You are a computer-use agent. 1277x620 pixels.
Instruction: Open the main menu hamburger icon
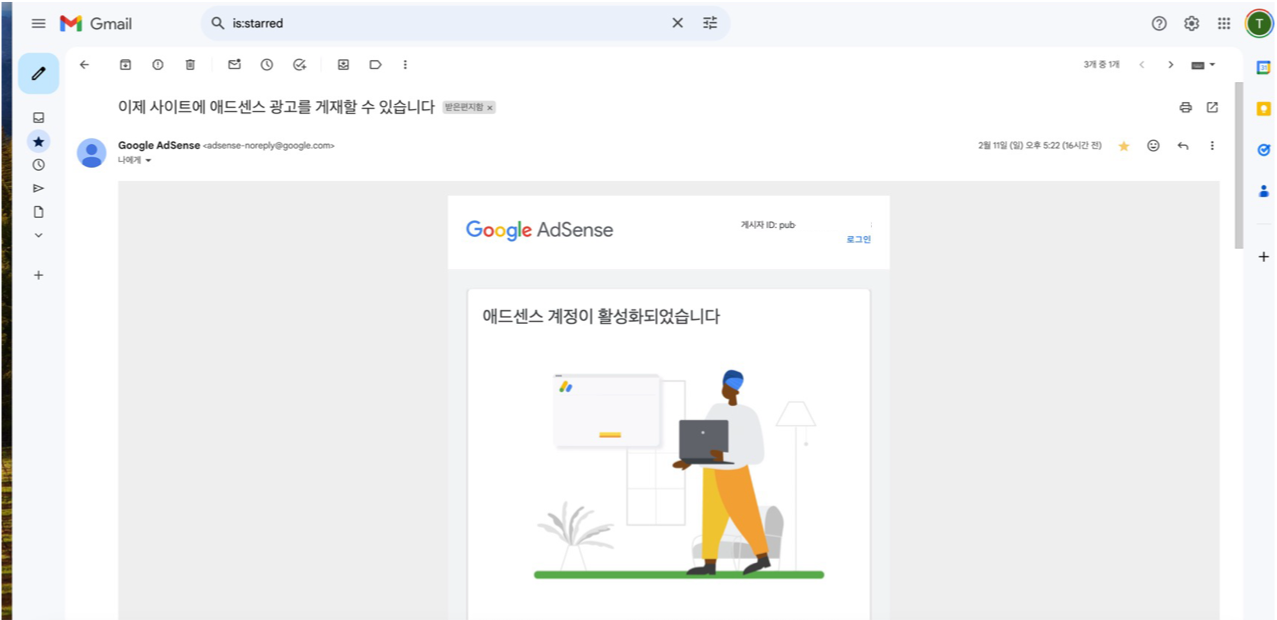tap(39, 23)
